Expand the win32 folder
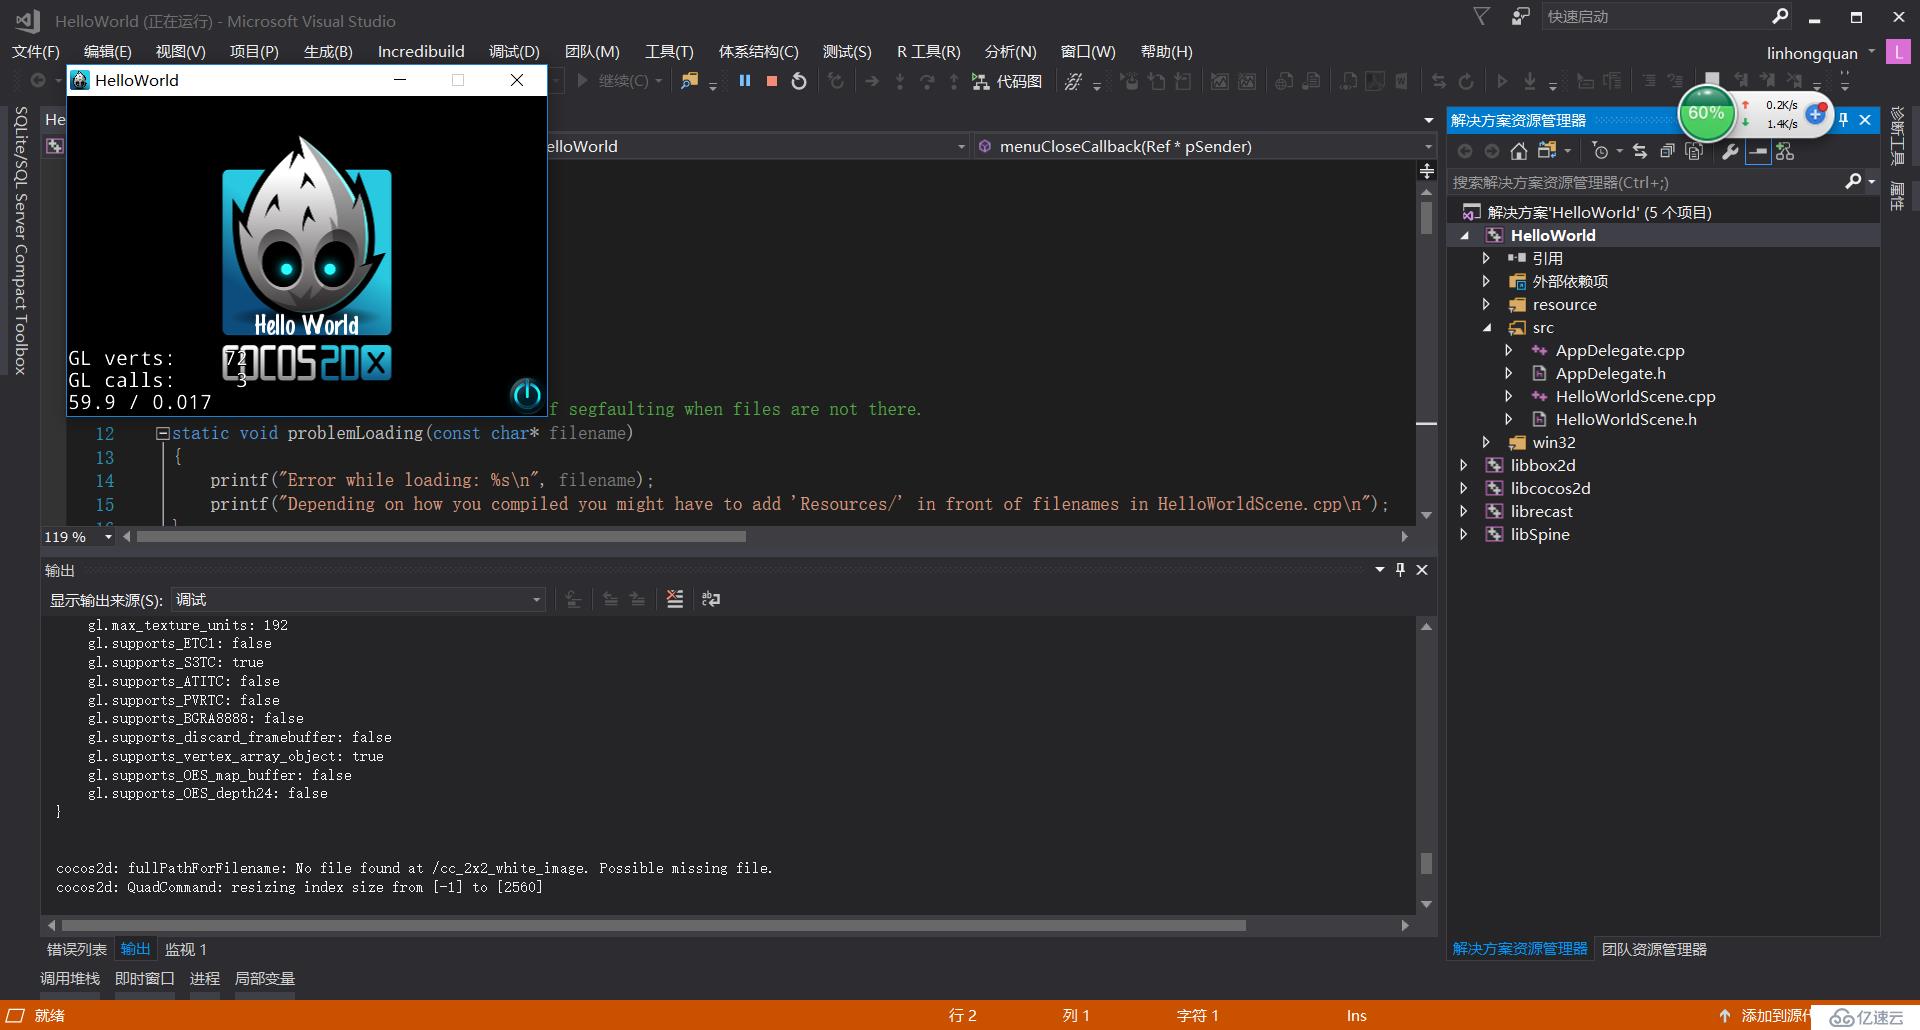The image size is (1920, 1030). pyautogui.click(x=1486, y=442)
